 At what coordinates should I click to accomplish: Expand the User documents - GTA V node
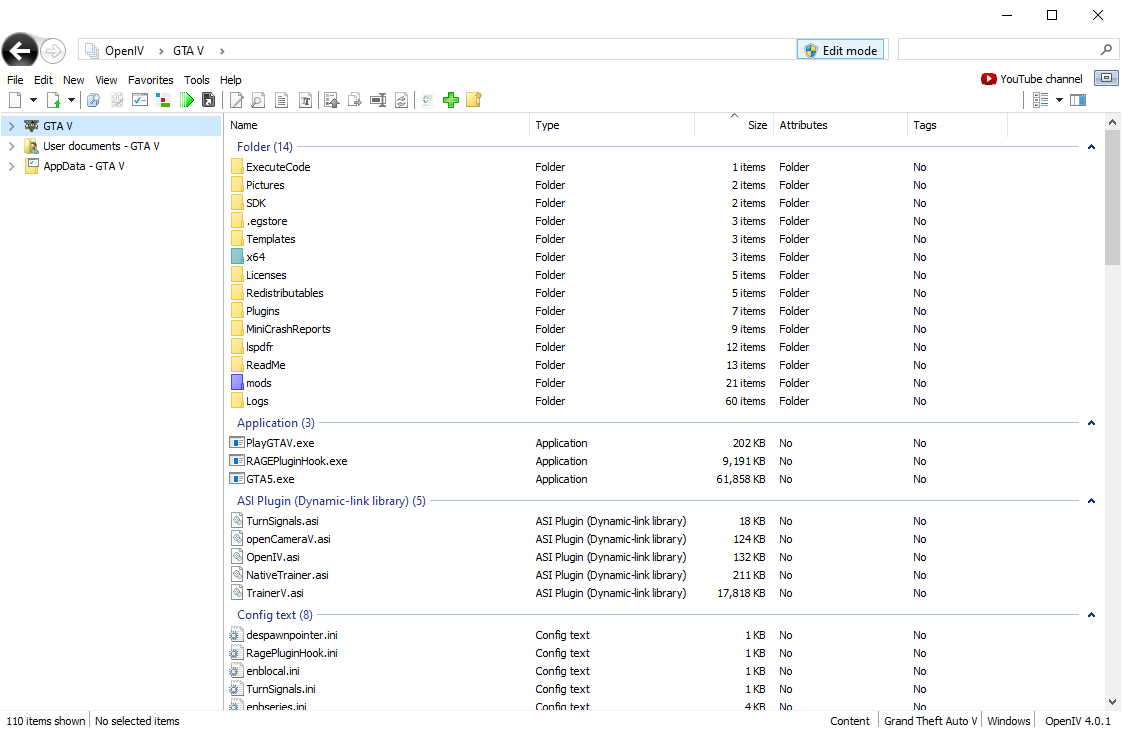(11, 146)
